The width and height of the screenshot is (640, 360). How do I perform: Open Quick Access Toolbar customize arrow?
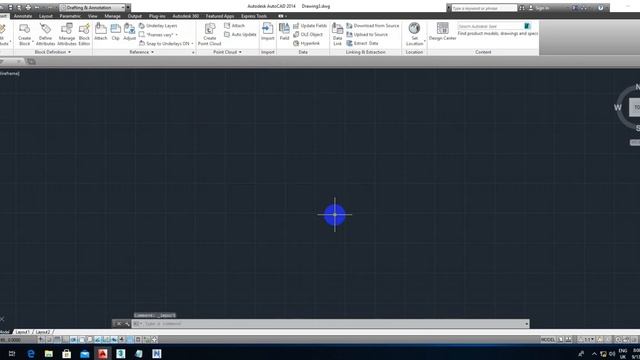click(128, 8)
